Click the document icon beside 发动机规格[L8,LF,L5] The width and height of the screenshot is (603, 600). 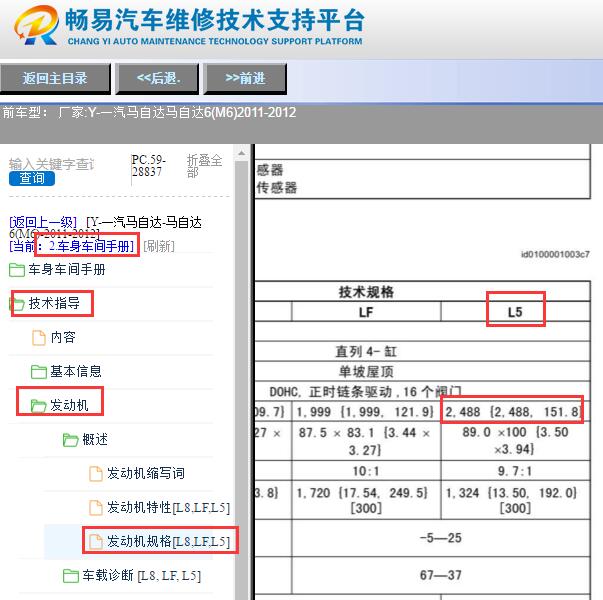point(96,542)
